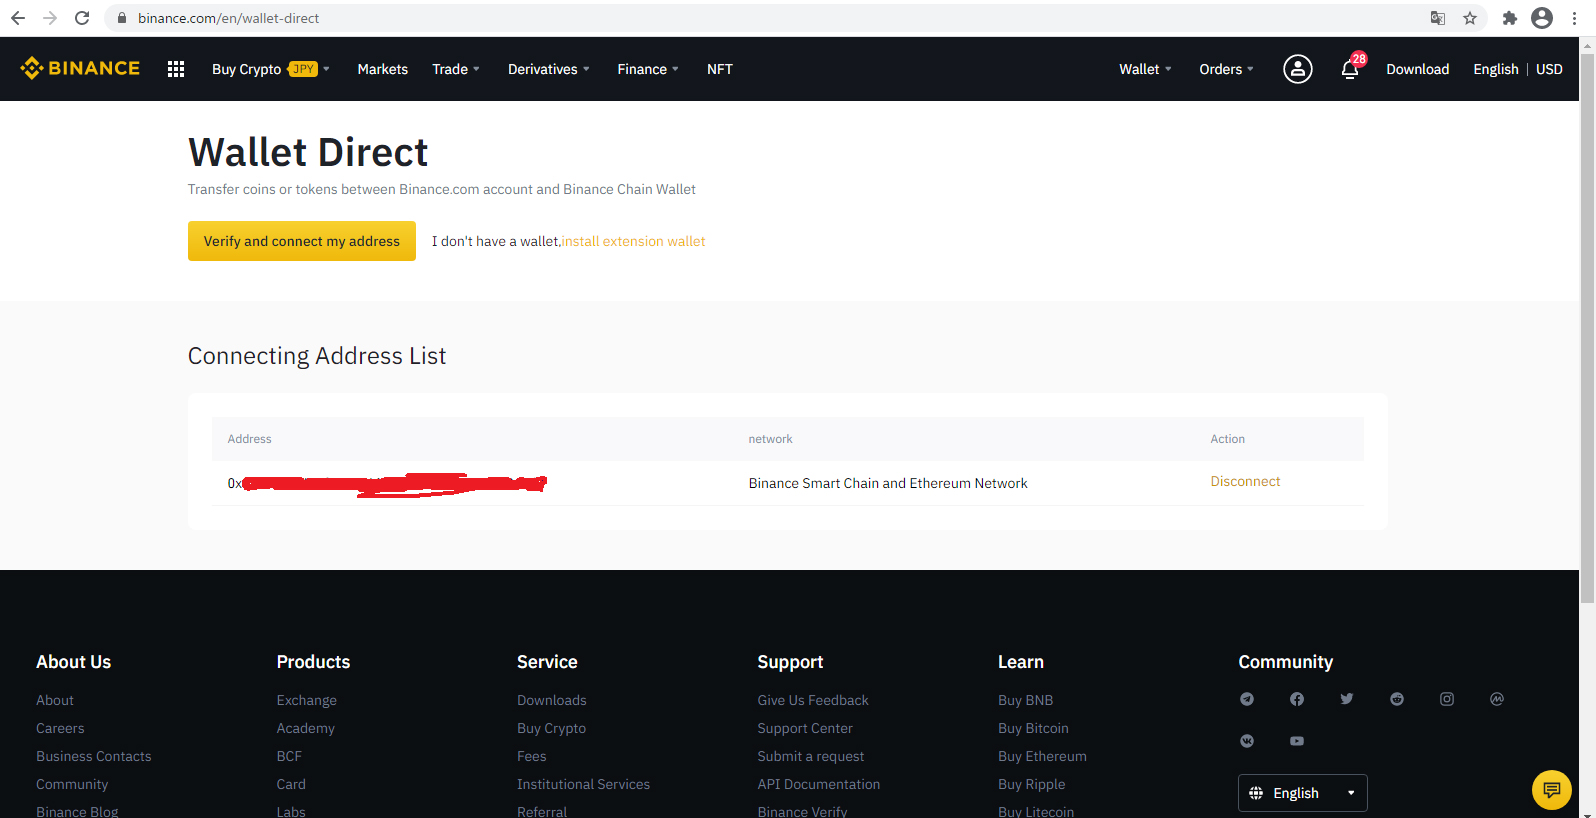Open Buy Bitcoin link

(1033, 728)
